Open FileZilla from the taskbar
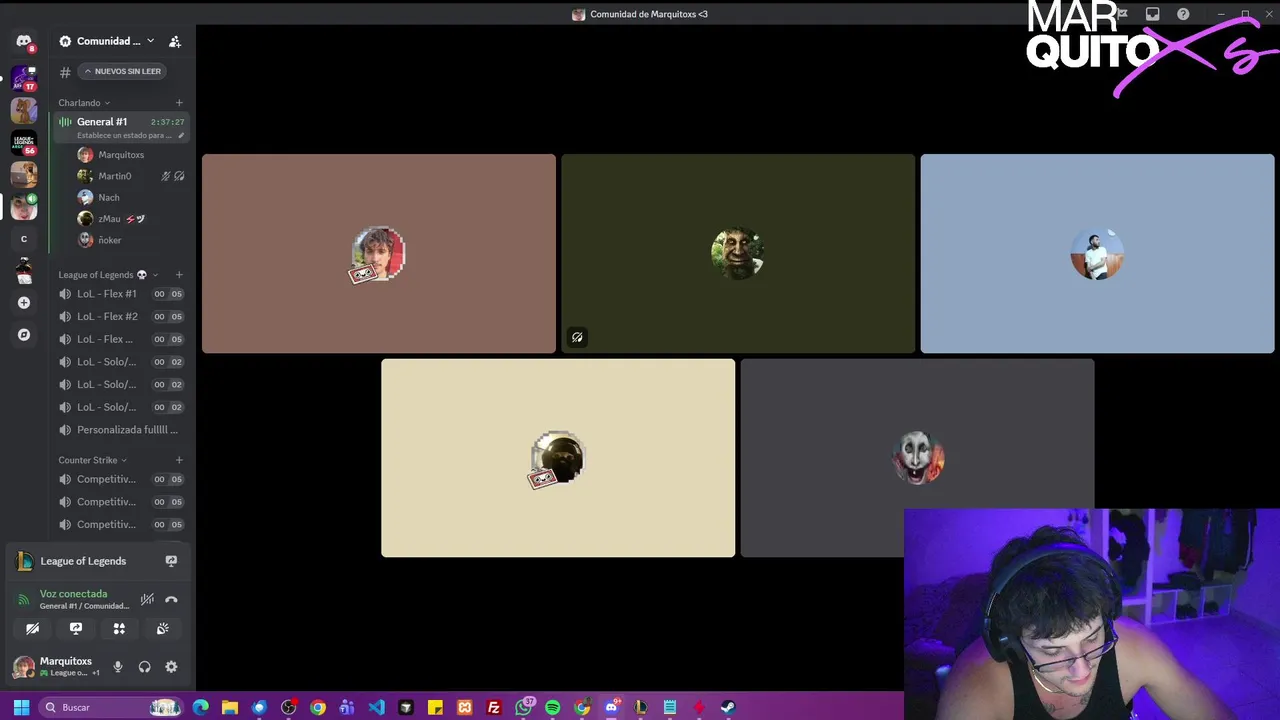1280x720 pixels. pos(493,707)
